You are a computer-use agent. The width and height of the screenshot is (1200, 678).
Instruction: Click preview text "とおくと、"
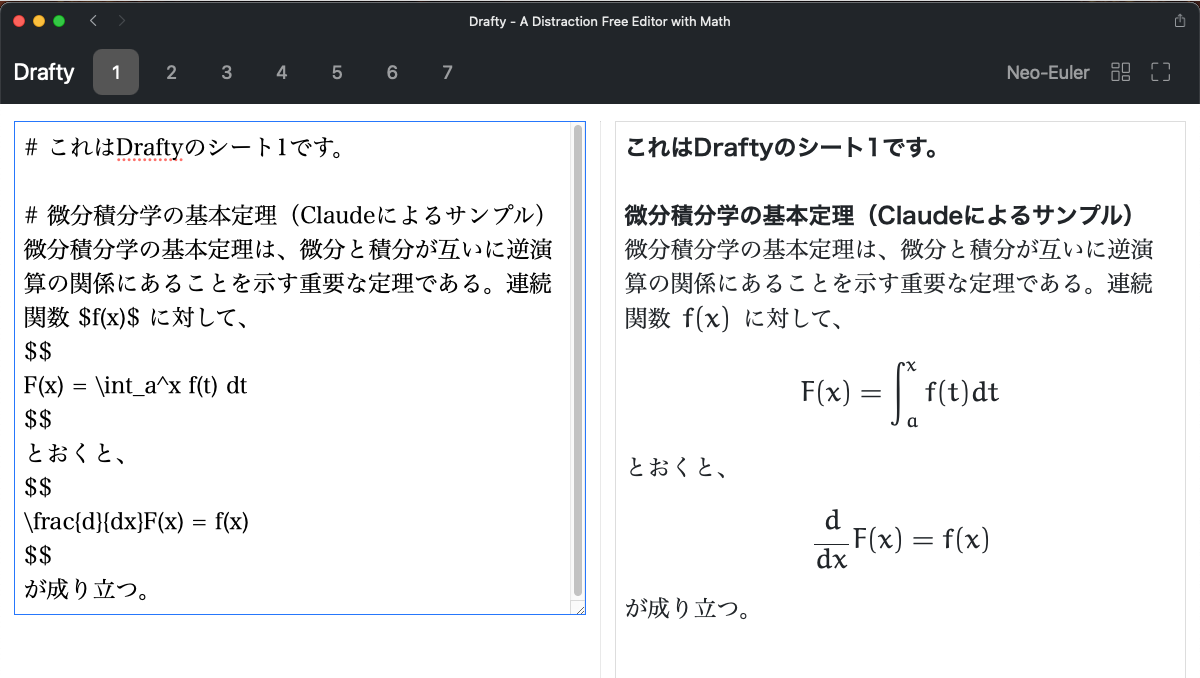tap(676, 466)
